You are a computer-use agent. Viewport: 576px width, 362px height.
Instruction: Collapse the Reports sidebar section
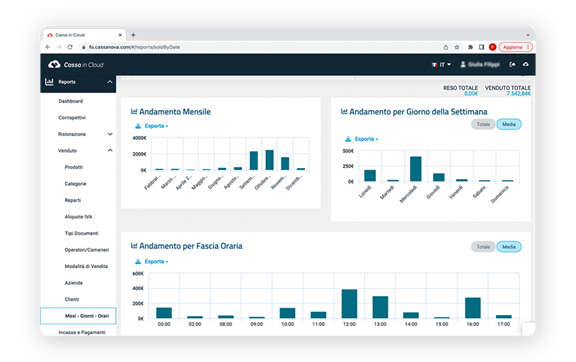click(109, 82)
